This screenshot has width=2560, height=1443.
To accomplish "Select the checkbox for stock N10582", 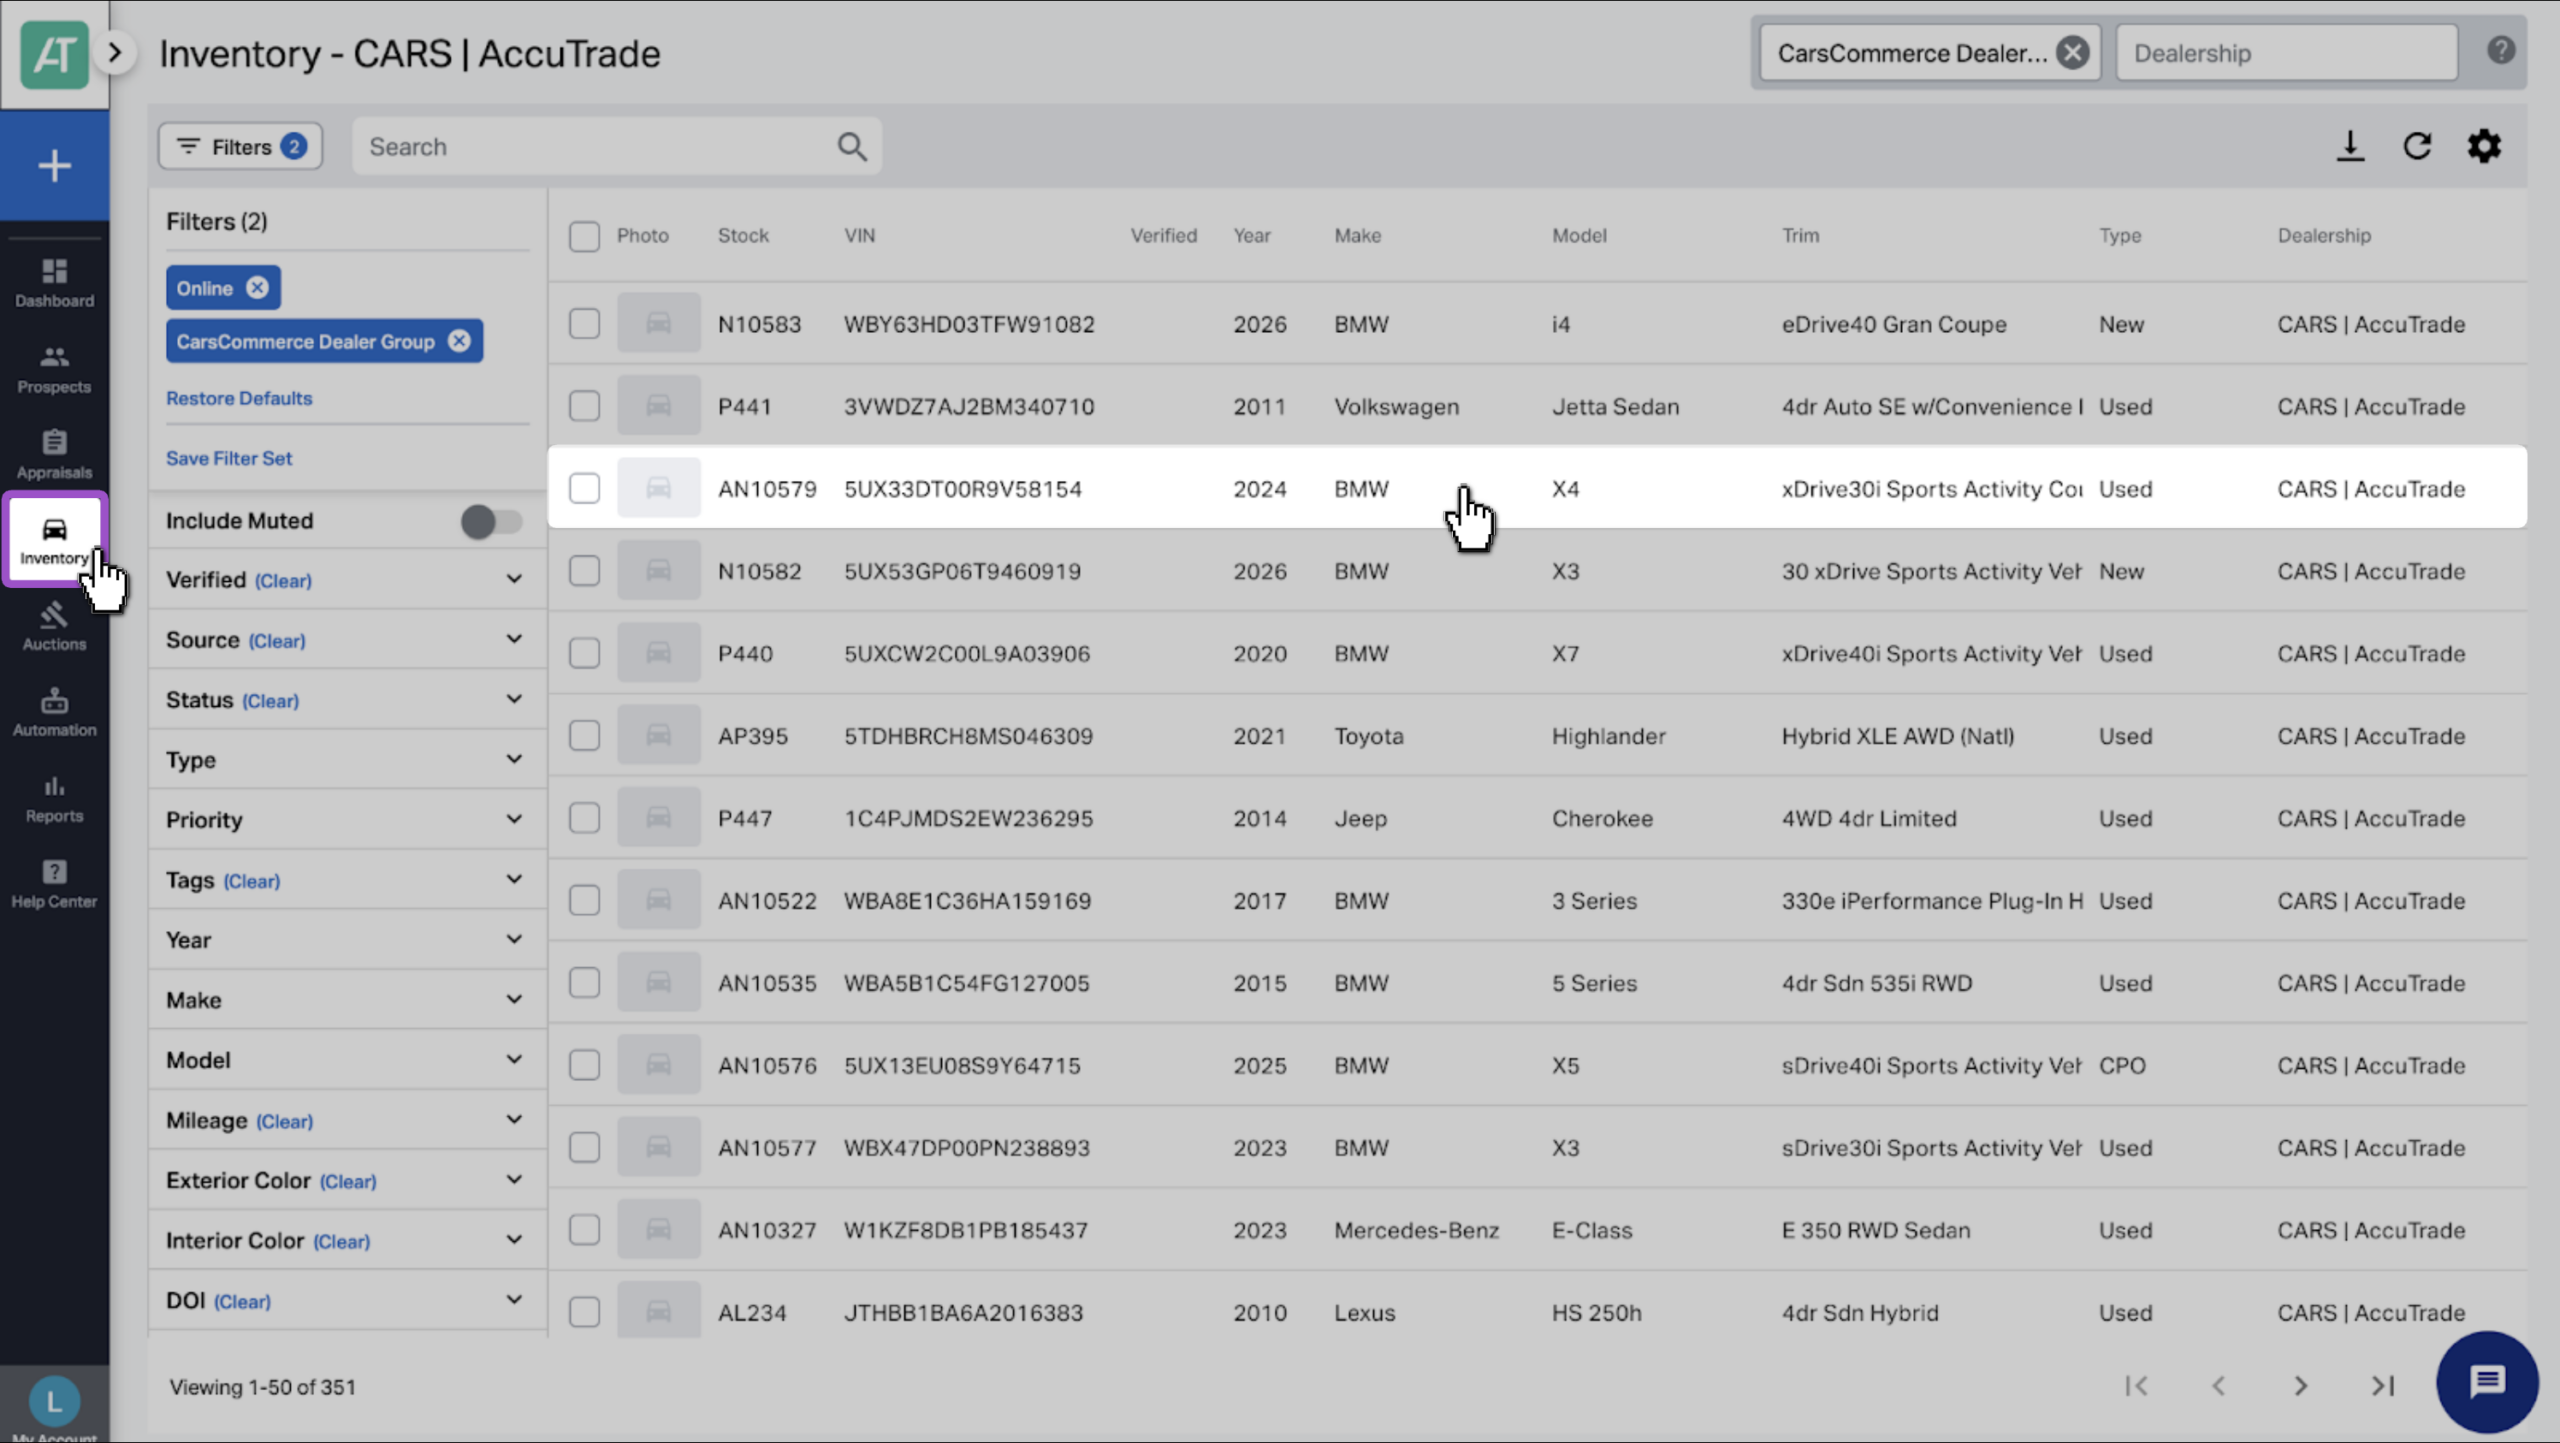I will [x=584, y=570].
